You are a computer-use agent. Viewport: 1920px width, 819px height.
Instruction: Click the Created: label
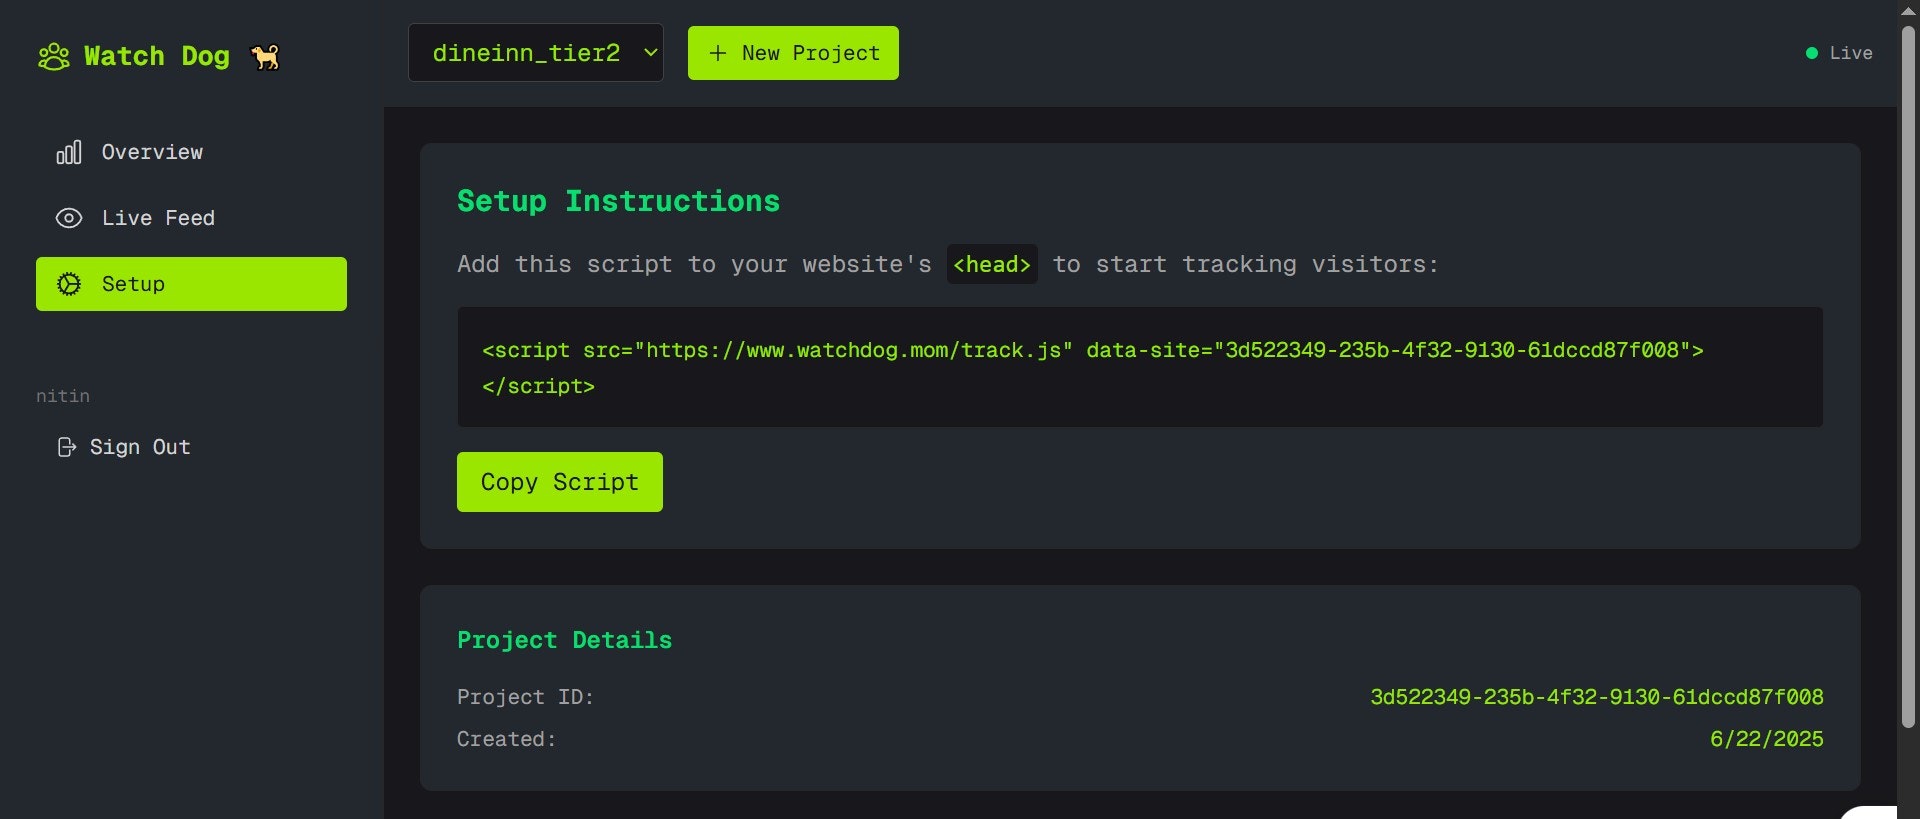507,739
